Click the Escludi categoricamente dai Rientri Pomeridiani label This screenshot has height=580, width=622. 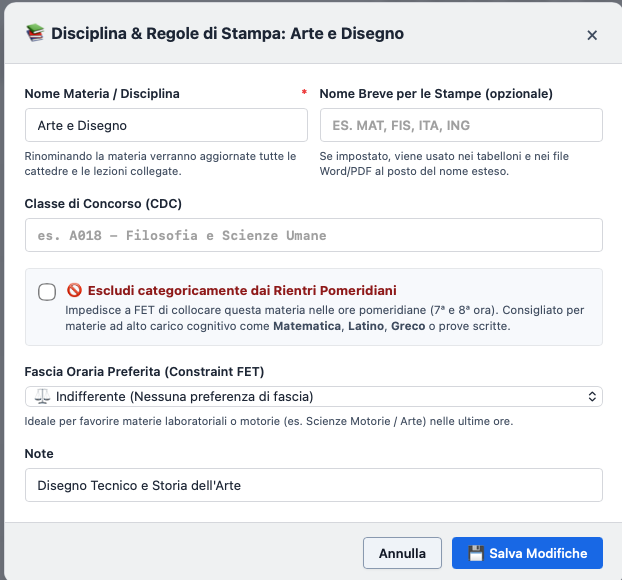[242, 290]
